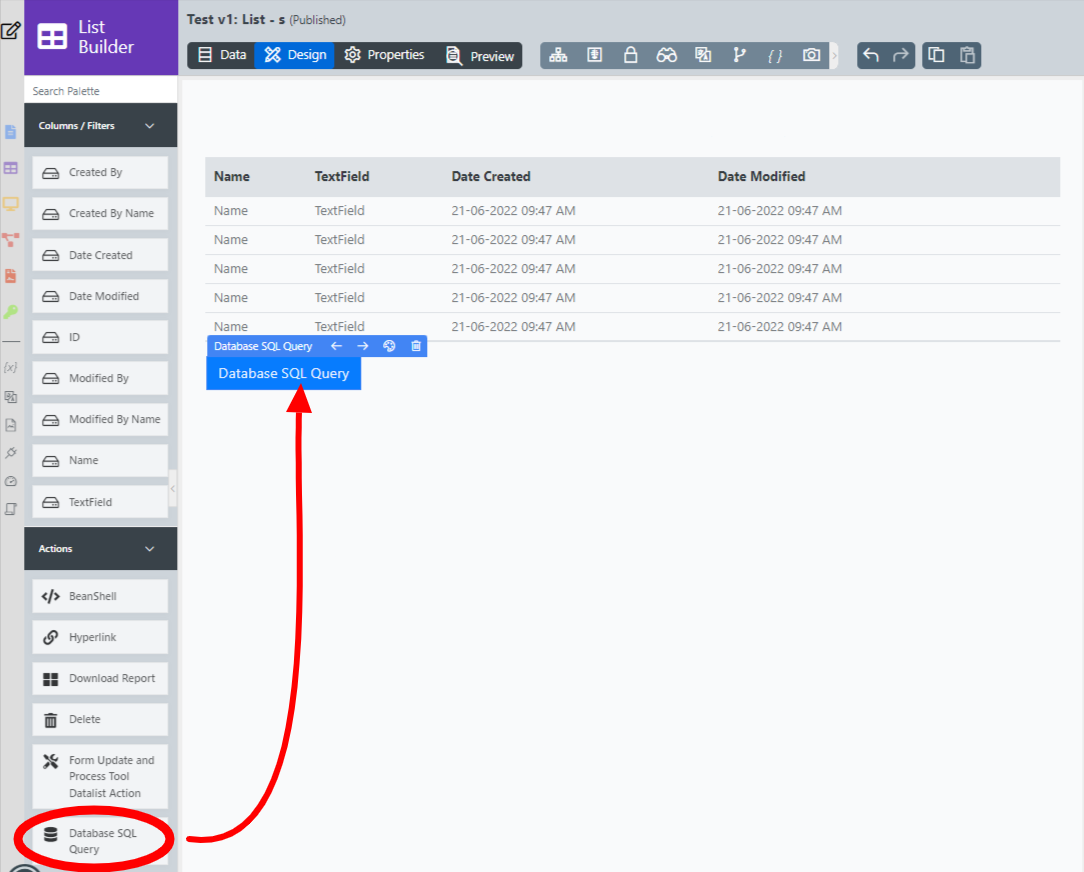1084x872 pixels.
Task: Click the screenshot camera icon
Action: click(811, 56)
